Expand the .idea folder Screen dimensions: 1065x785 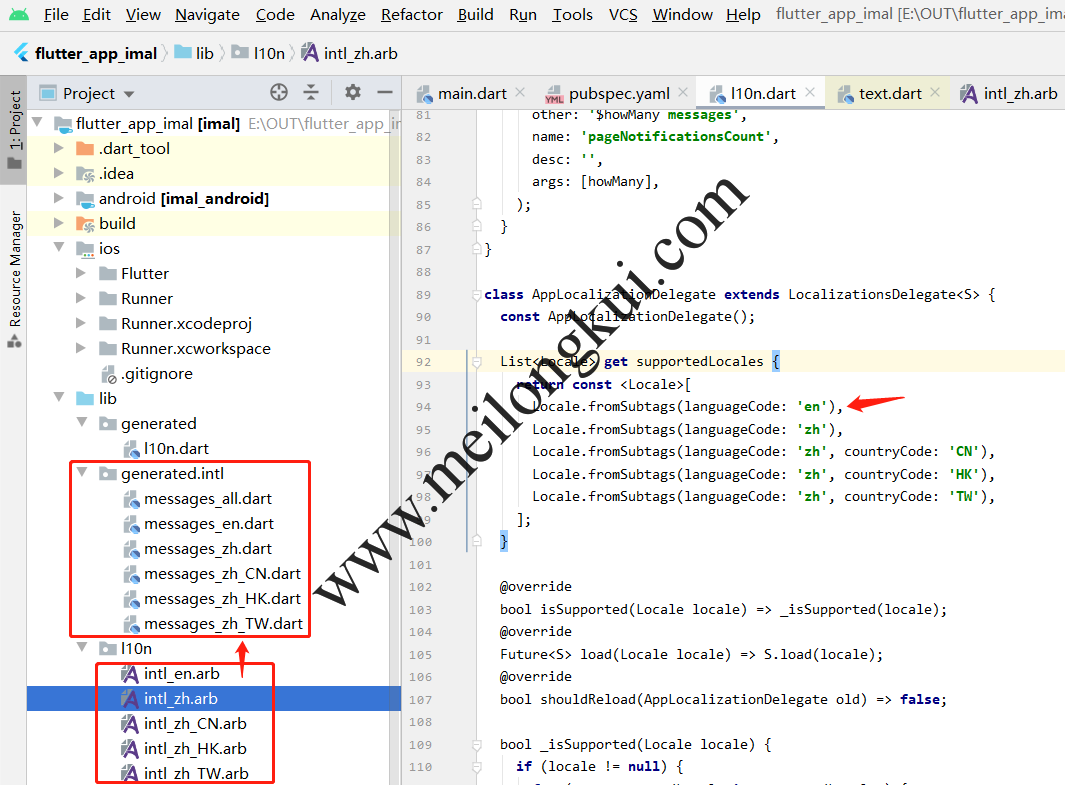coord(59,173)
